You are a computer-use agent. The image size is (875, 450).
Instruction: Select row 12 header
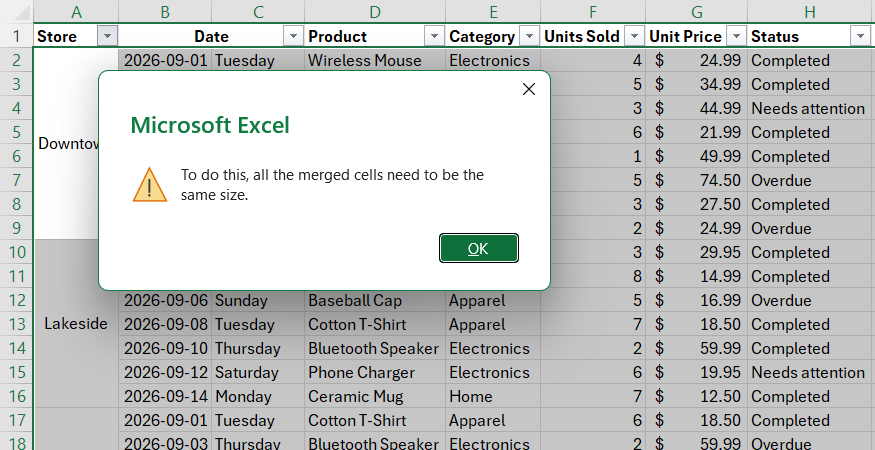tap(16, 300)
